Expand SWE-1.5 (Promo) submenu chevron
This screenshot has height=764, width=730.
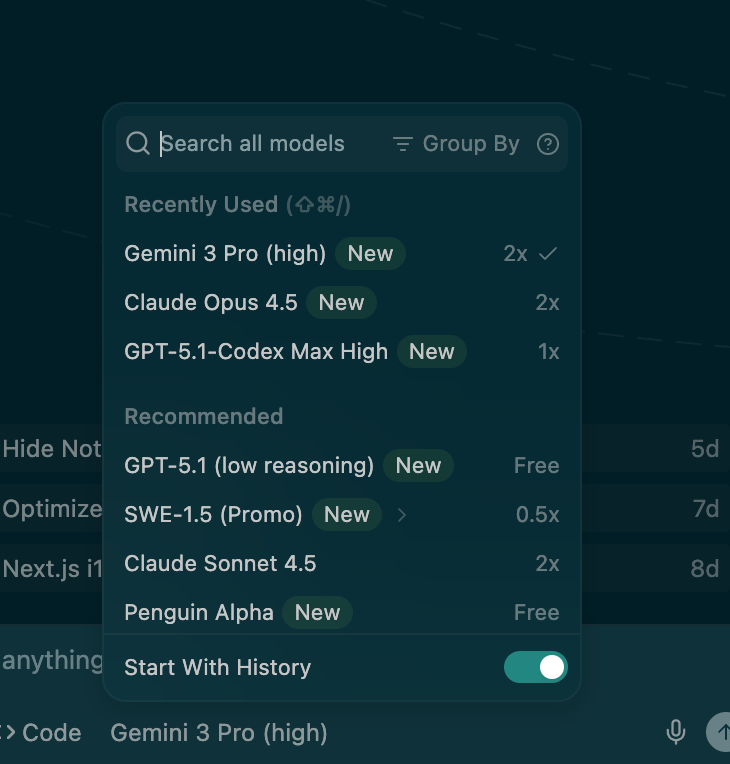[402, 515]
